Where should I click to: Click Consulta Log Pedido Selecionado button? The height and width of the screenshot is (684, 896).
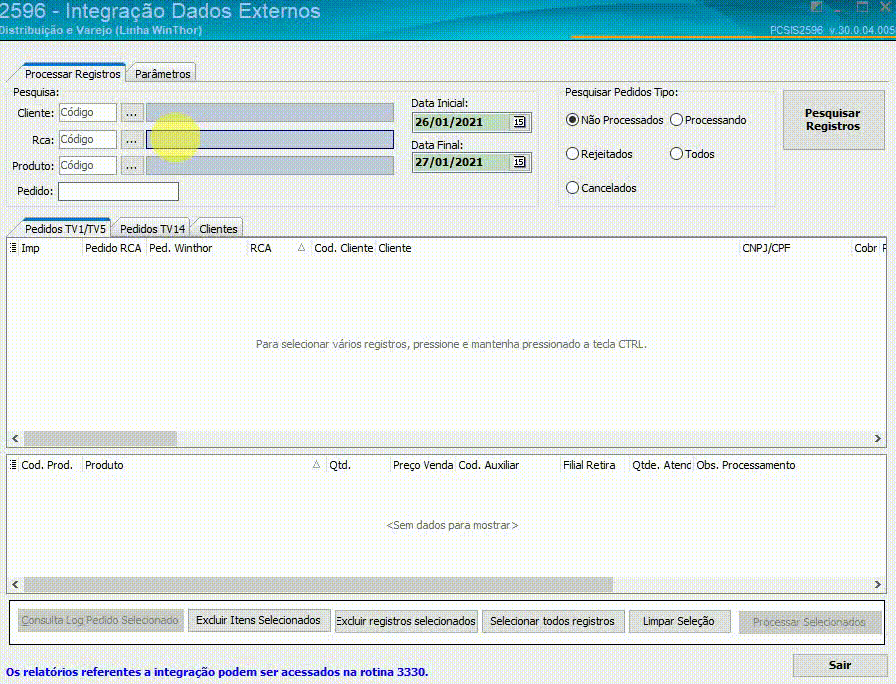(x=100, y=621)
